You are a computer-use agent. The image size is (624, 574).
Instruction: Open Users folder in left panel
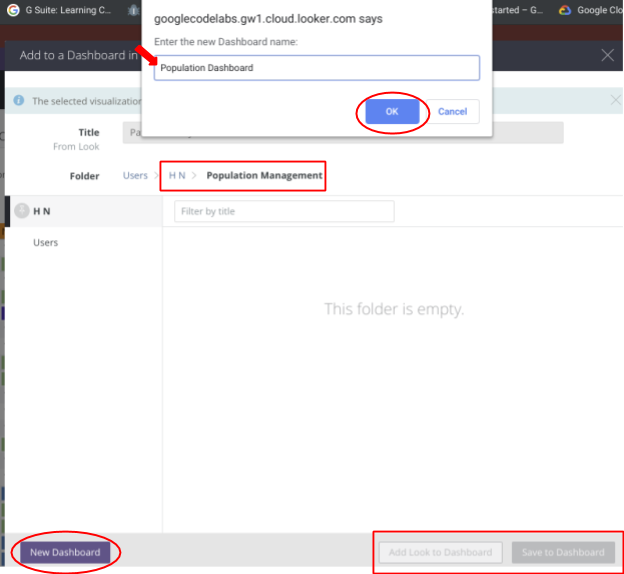pyautogui.click(x=45, y=242)
